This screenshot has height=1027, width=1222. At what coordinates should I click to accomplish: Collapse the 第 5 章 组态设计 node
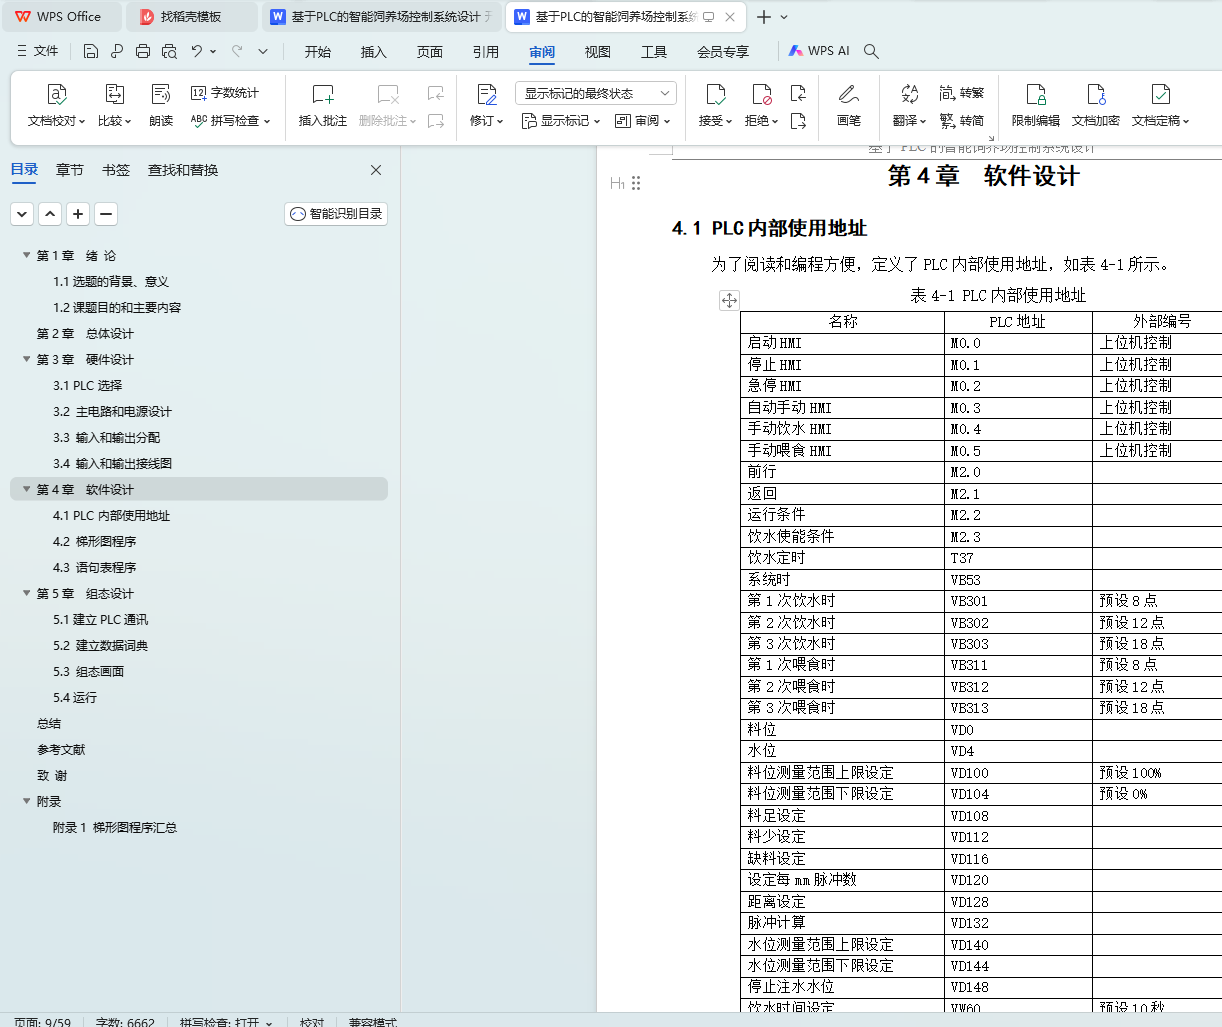[x=27, y=593]
